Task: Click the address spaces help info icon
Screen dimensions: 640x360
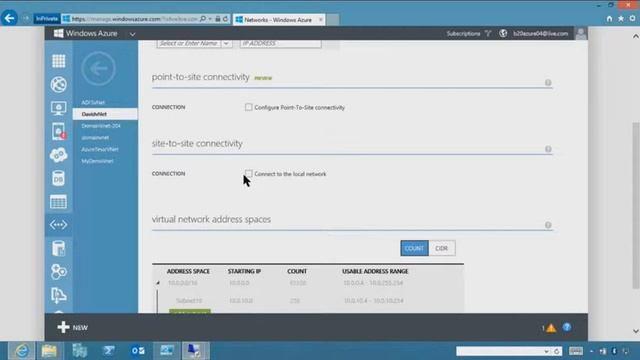Action: (x=548, y=225)
